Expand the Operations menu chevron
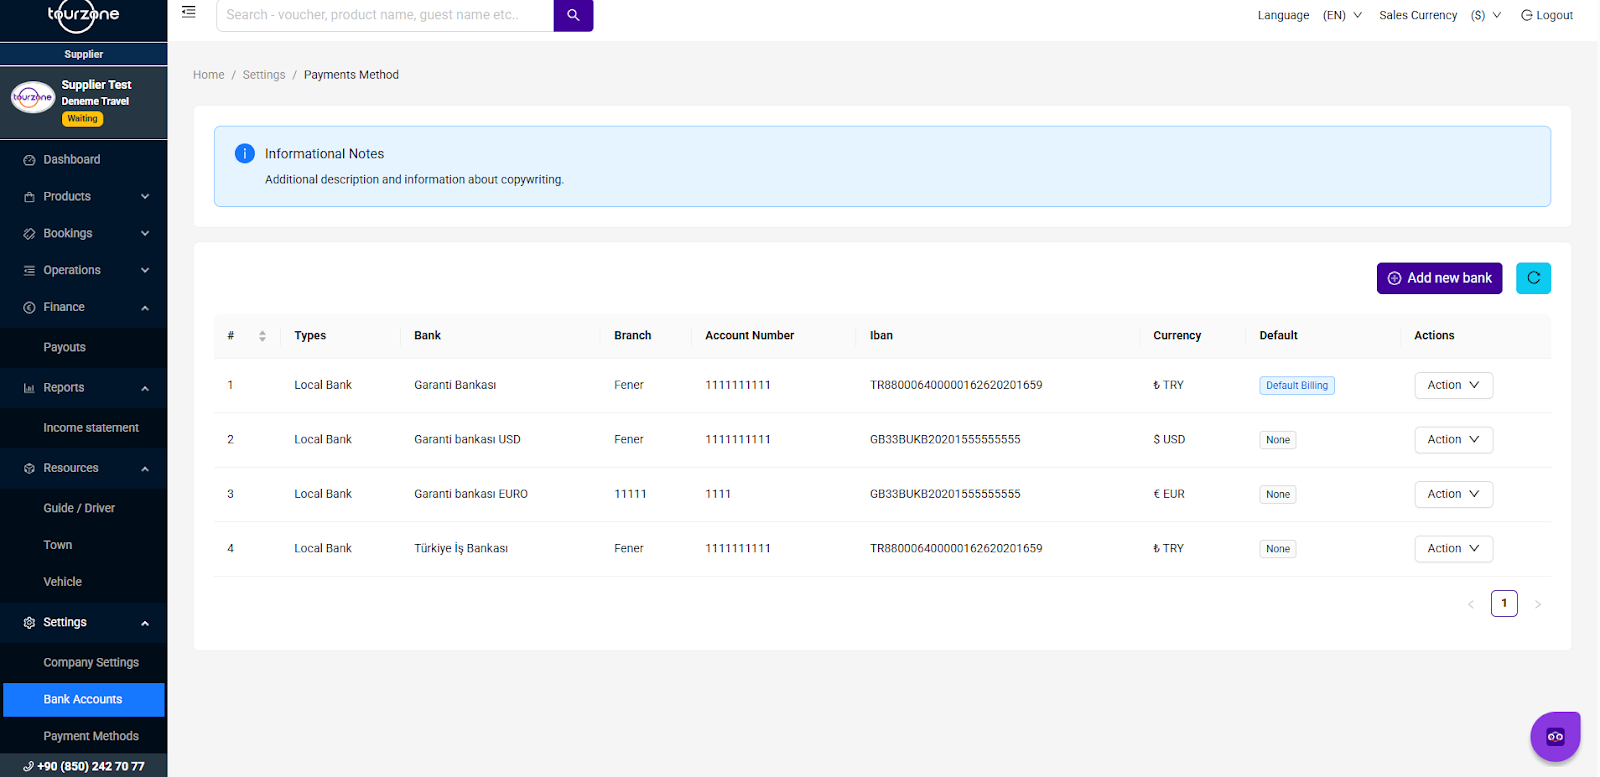Viewport: 1600px width, 777px height. (145, 271)
